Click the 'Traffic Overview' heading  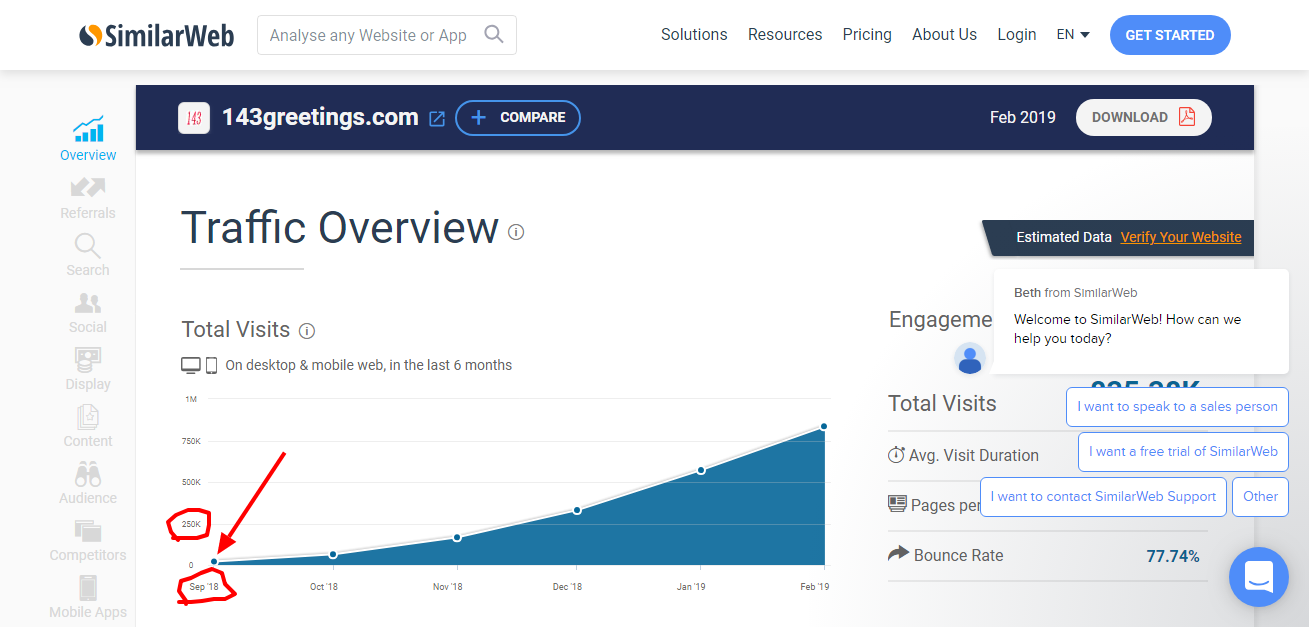tap(340, 228)
